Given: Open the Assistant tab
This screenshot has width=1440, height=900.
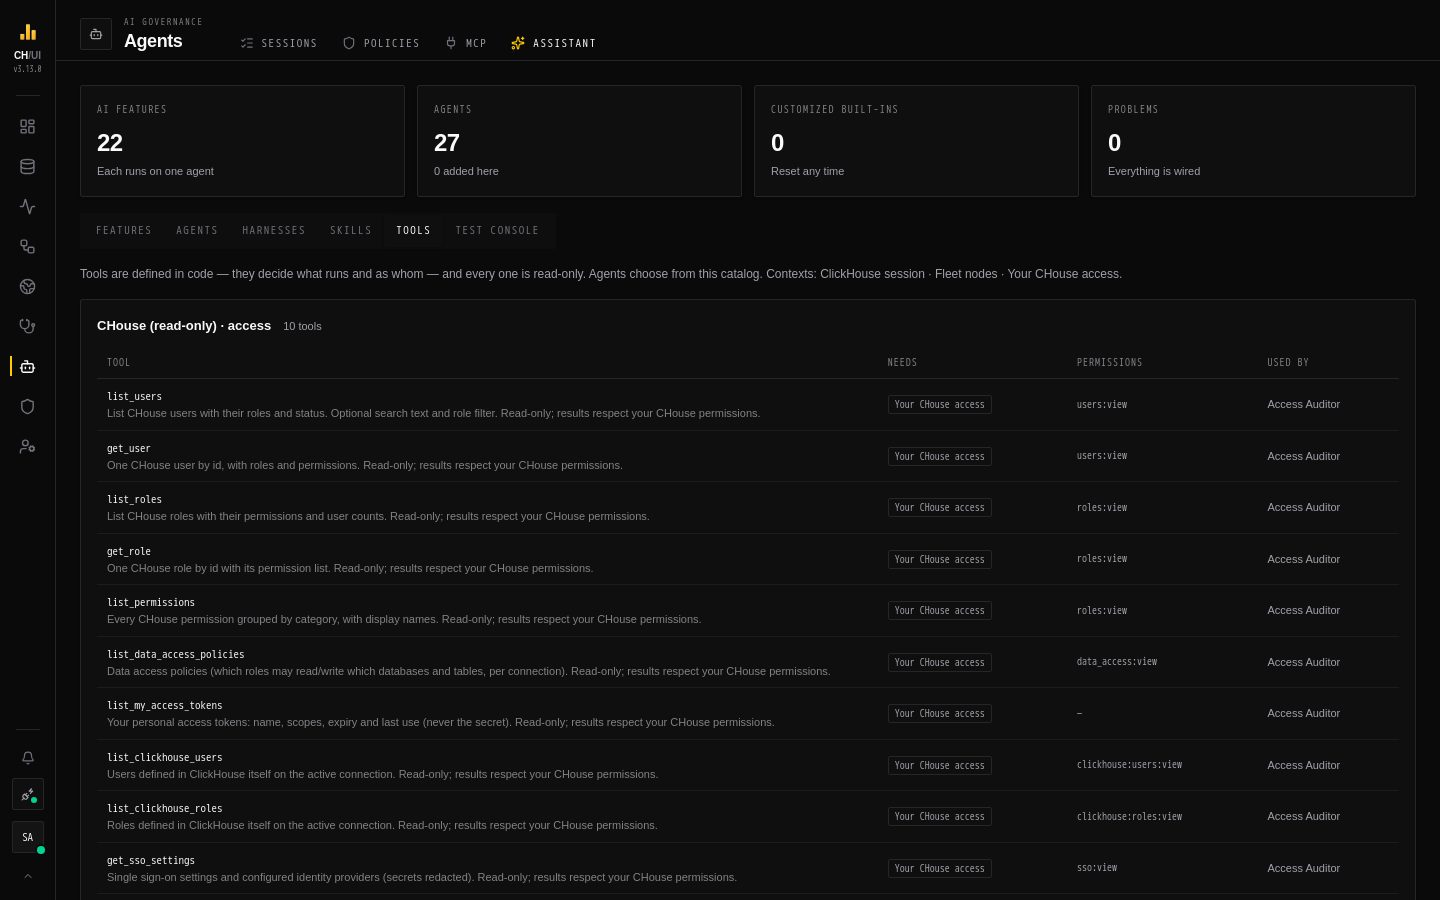Looking at the screenshot, I should pos(553,44).
